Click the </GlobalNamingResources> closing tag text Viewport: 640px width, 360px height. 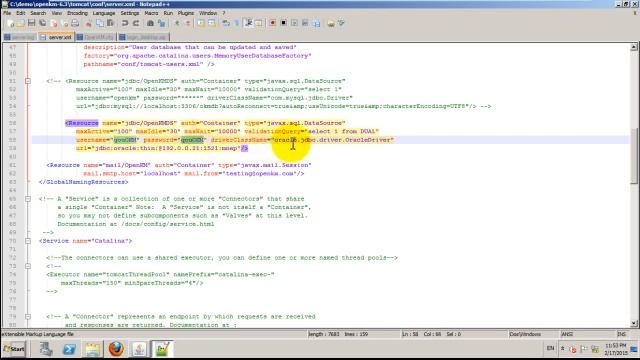tap(83, 182)
